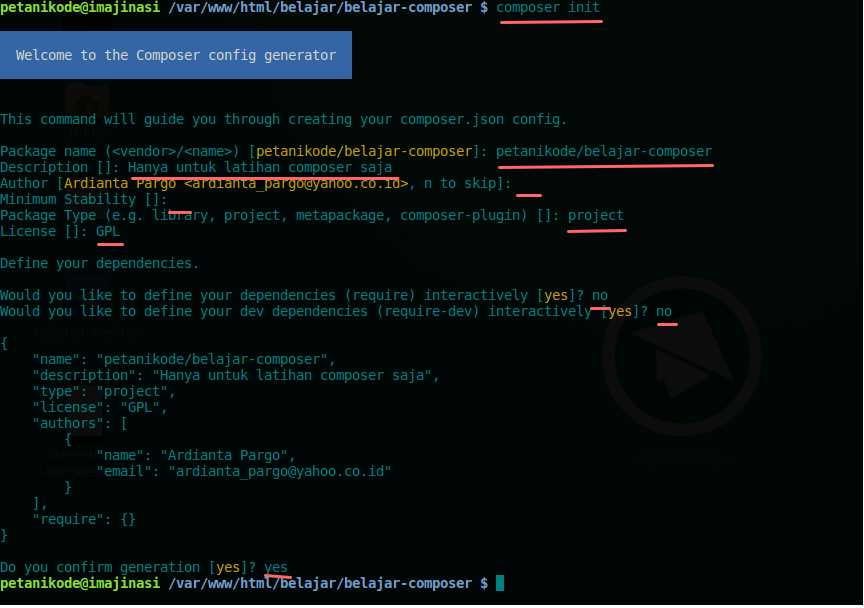Click the 'no' answer on the require interactively line
864x608 pixels.
[600, 295]
